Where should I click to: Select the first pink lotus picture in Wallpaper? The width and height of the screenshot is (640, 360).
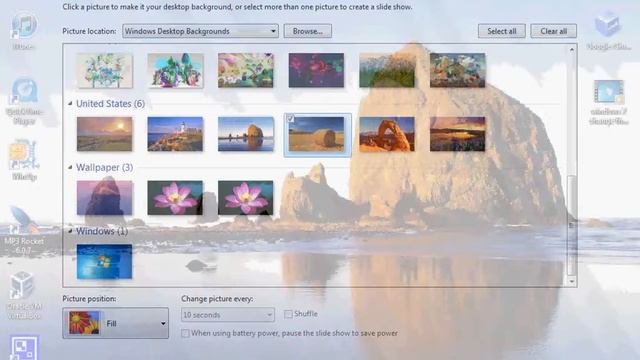(x=175, y=198)
